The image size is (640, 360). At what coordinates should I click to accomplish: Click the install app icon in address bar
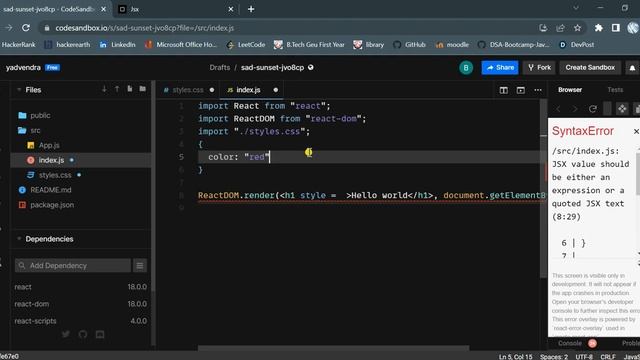543,28
